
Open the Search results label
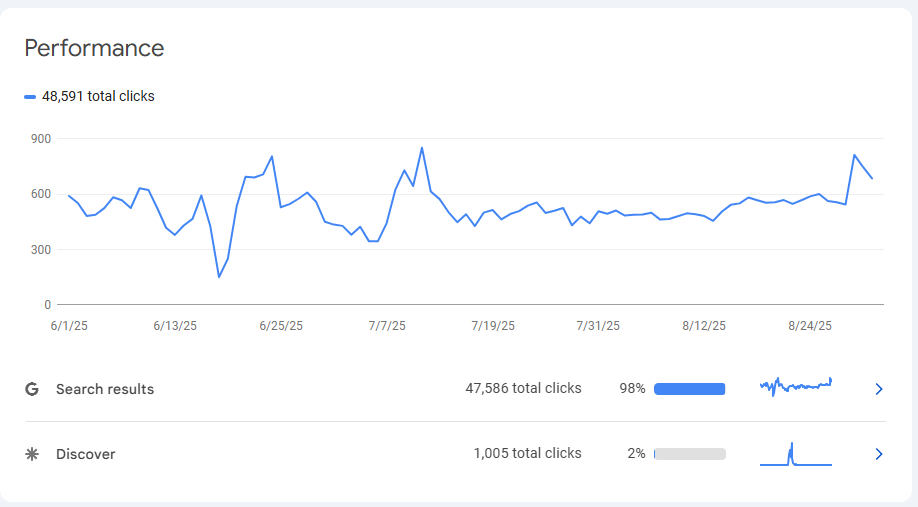(105, 389)
